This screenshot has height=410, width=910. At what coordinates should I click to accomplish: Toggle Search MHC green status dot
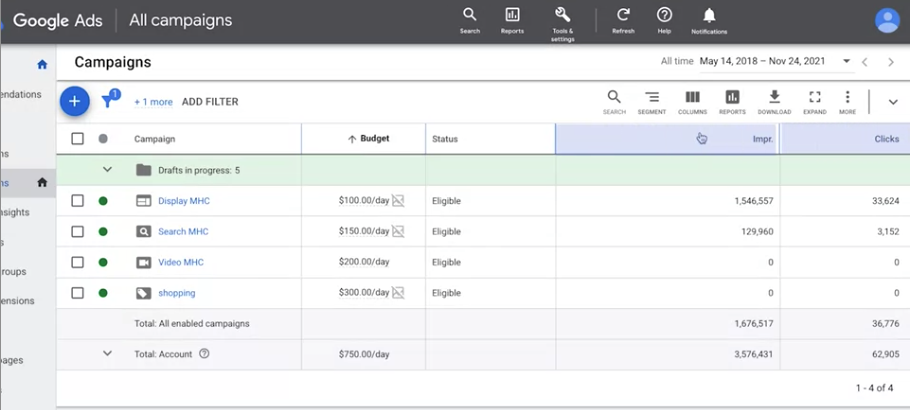pyautogui.click(x=103, y=232)
